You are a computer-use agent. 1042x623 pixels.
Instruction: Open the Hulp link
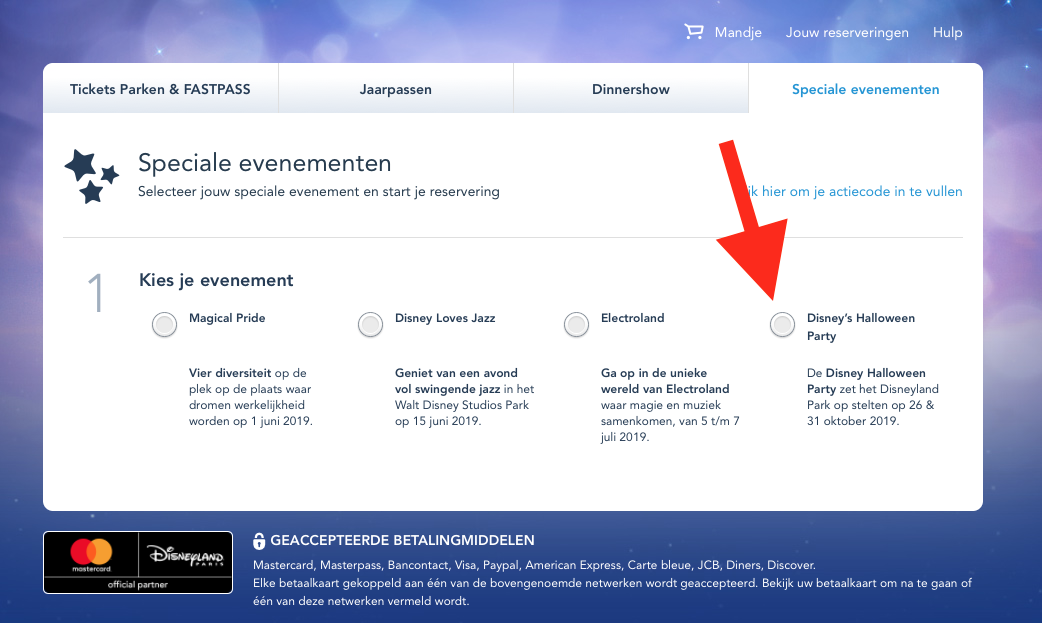(x=947, y=32)
